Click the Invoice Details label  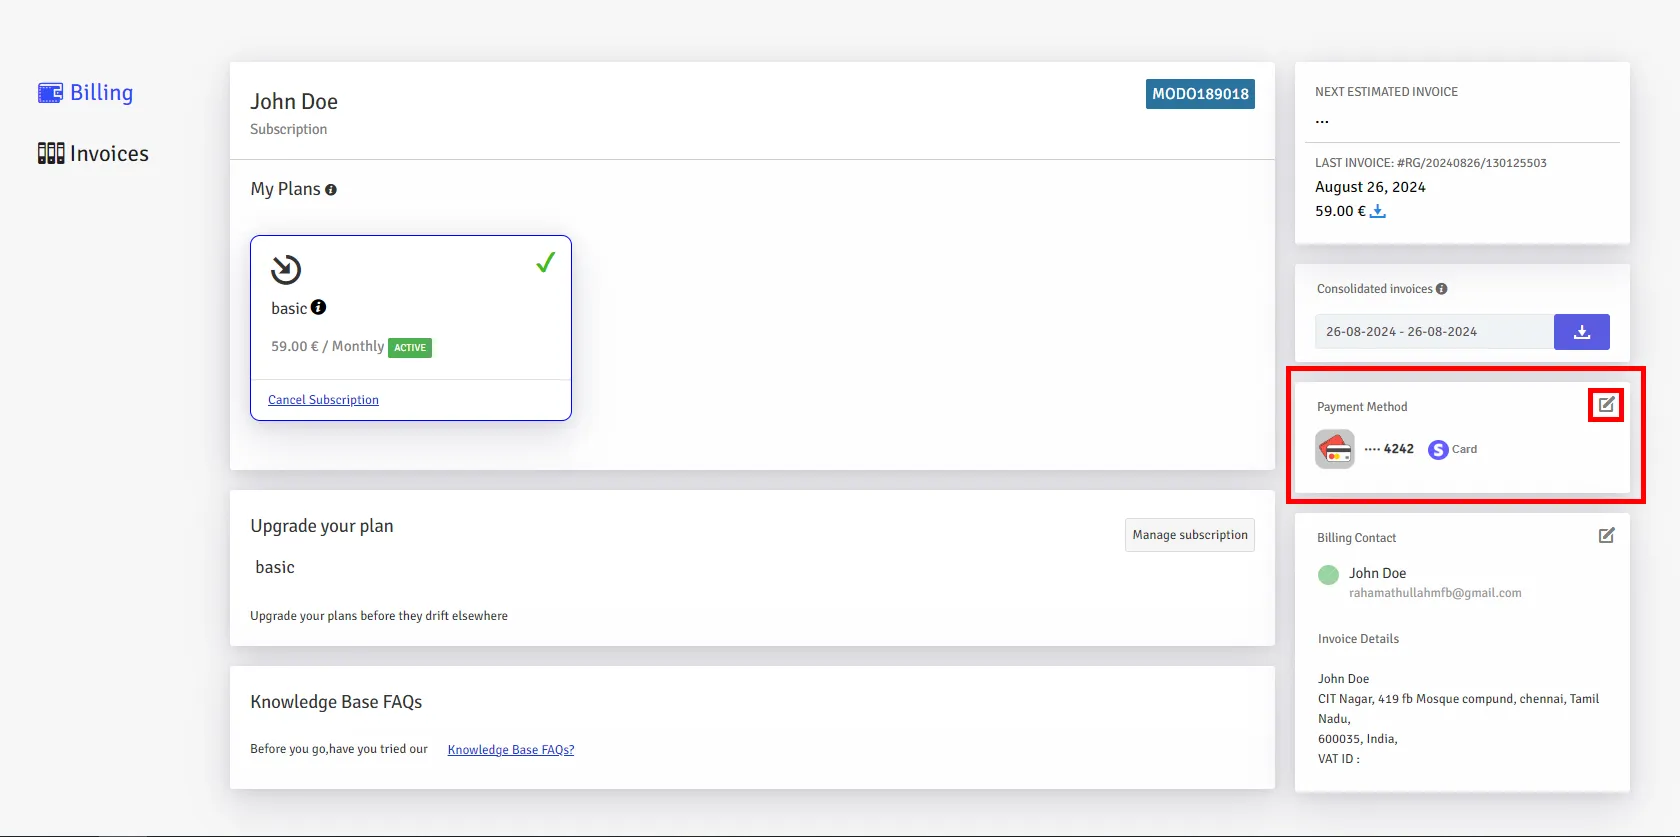[1358, 639]
